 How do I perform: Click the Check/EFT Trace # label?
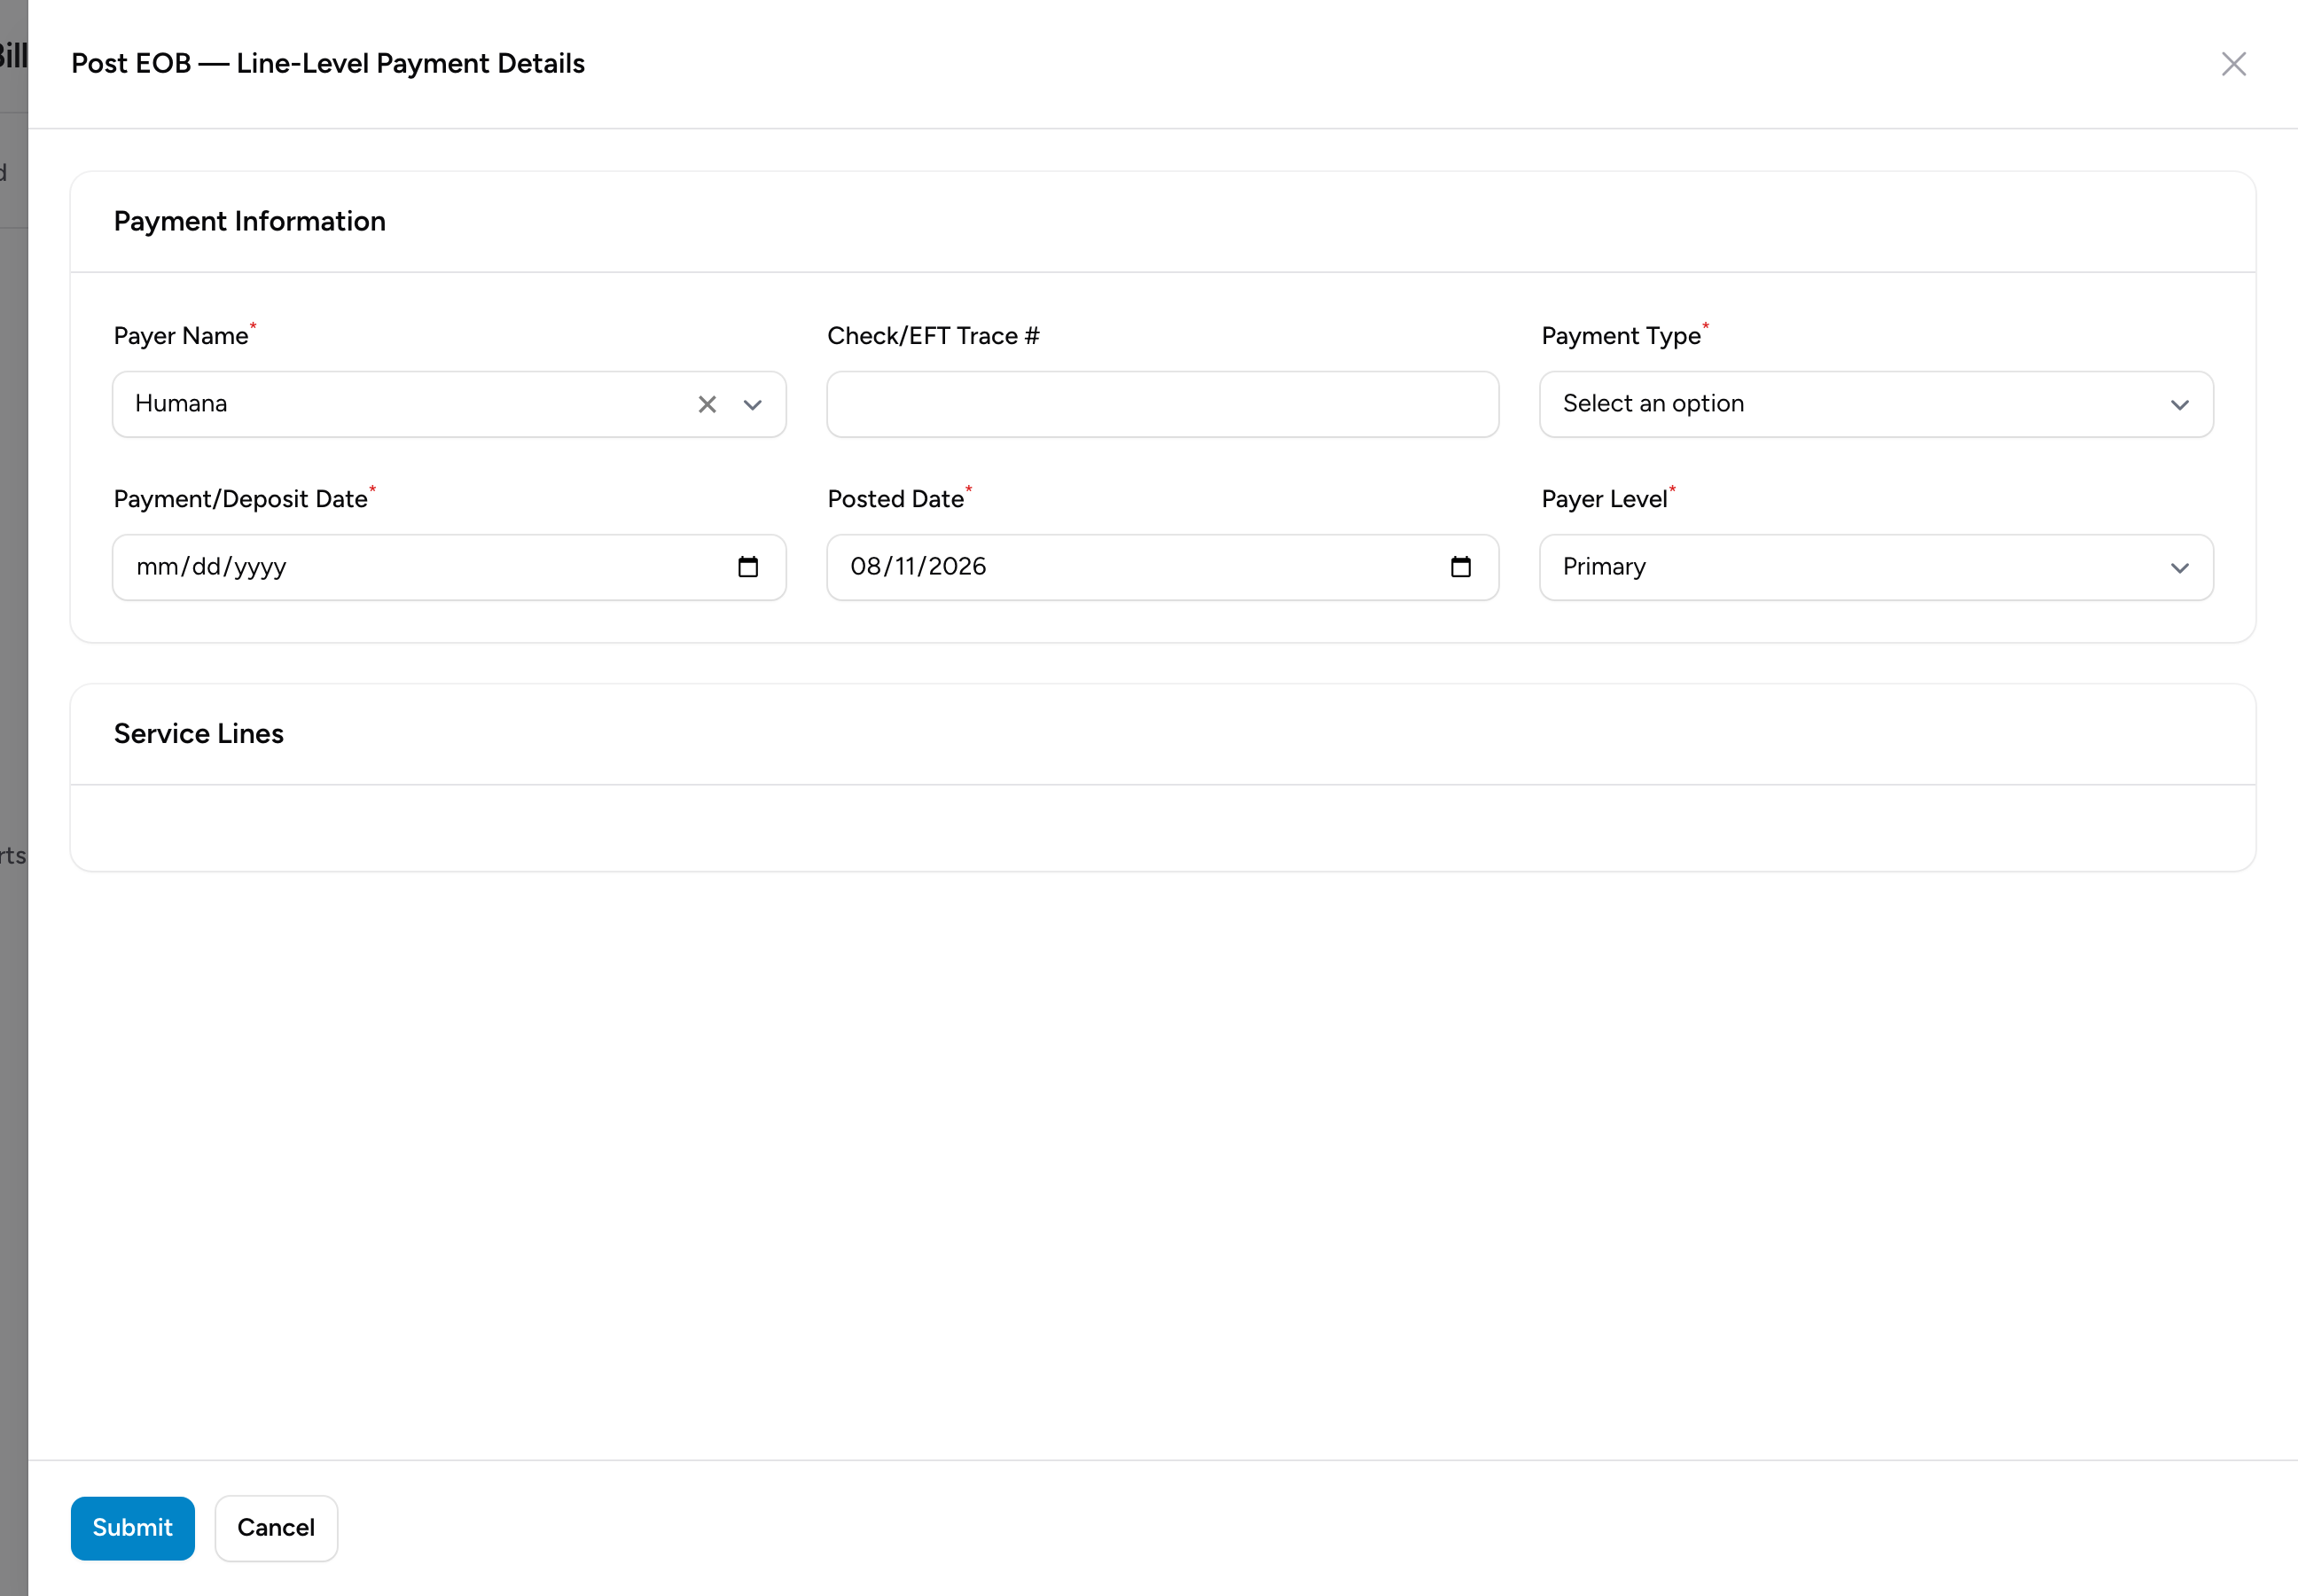pyautogui.click(x=933, y=336)
